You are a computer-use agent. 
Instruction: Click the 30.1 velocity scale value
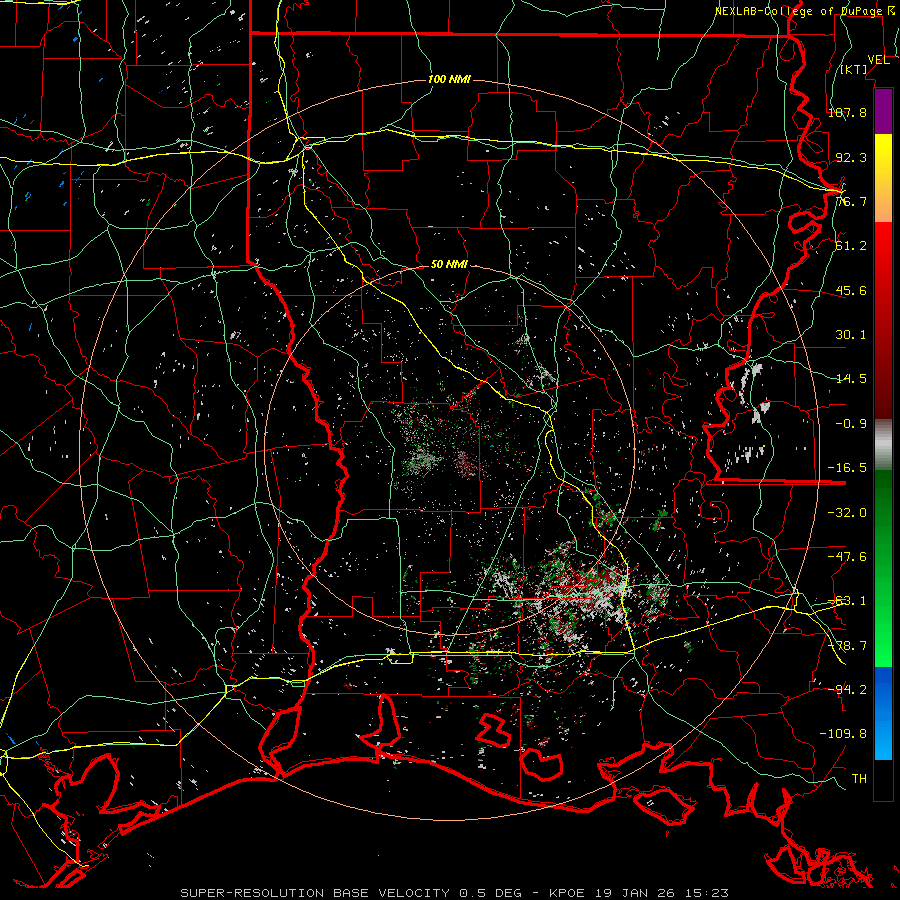pyautogui.click(x=851, y=335)
